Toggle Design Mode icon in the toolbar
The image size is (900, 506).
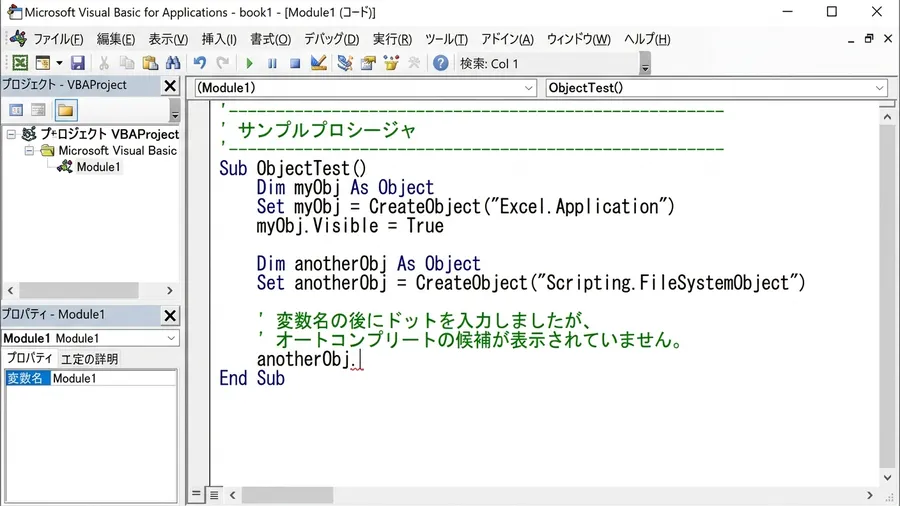319,63
